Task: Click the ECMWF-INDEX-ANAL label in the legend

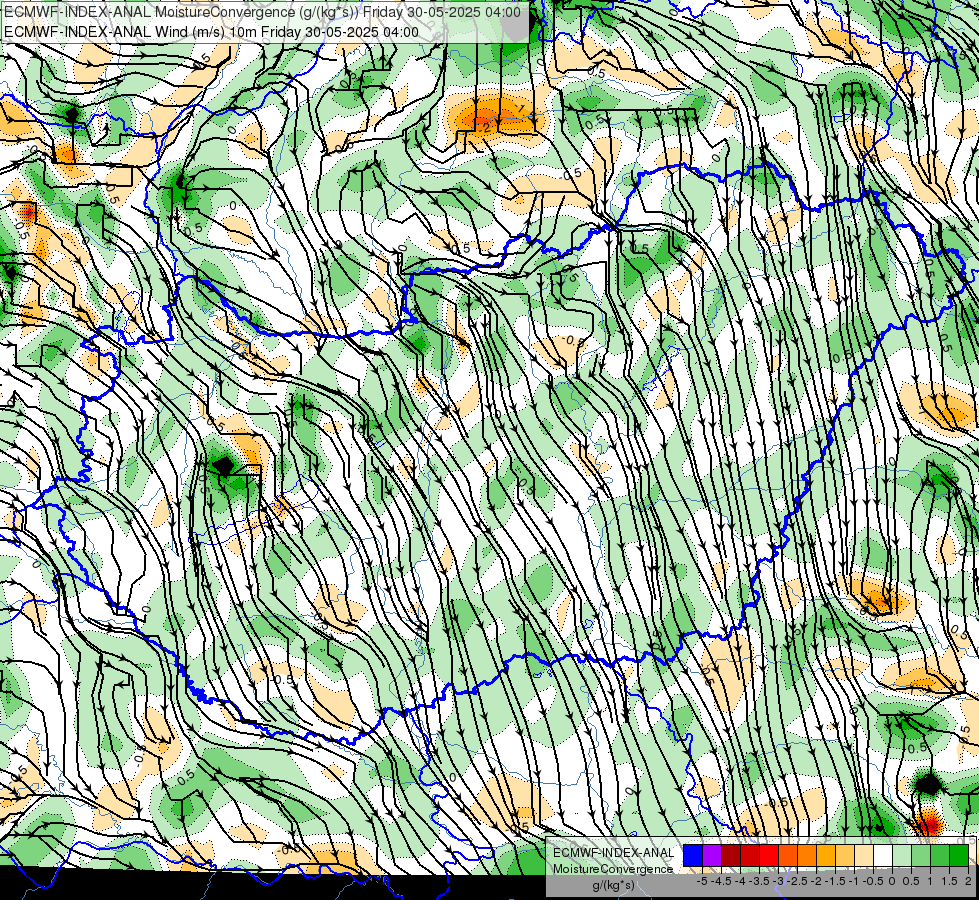Action: pyautogui.click(x=613, y=853)
